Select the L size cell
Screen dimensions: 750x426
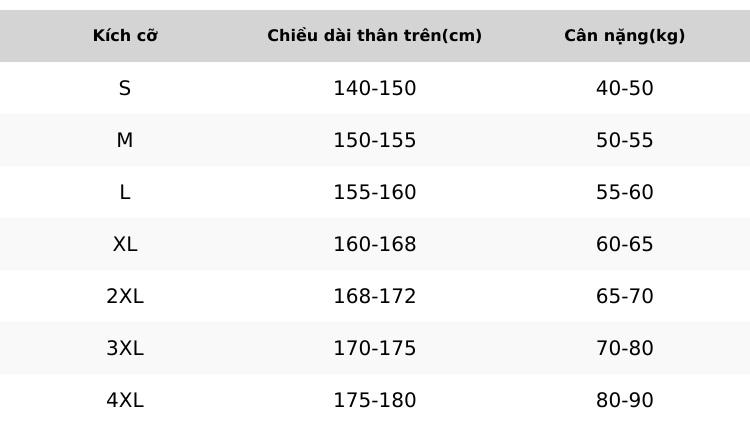point(125,192)
